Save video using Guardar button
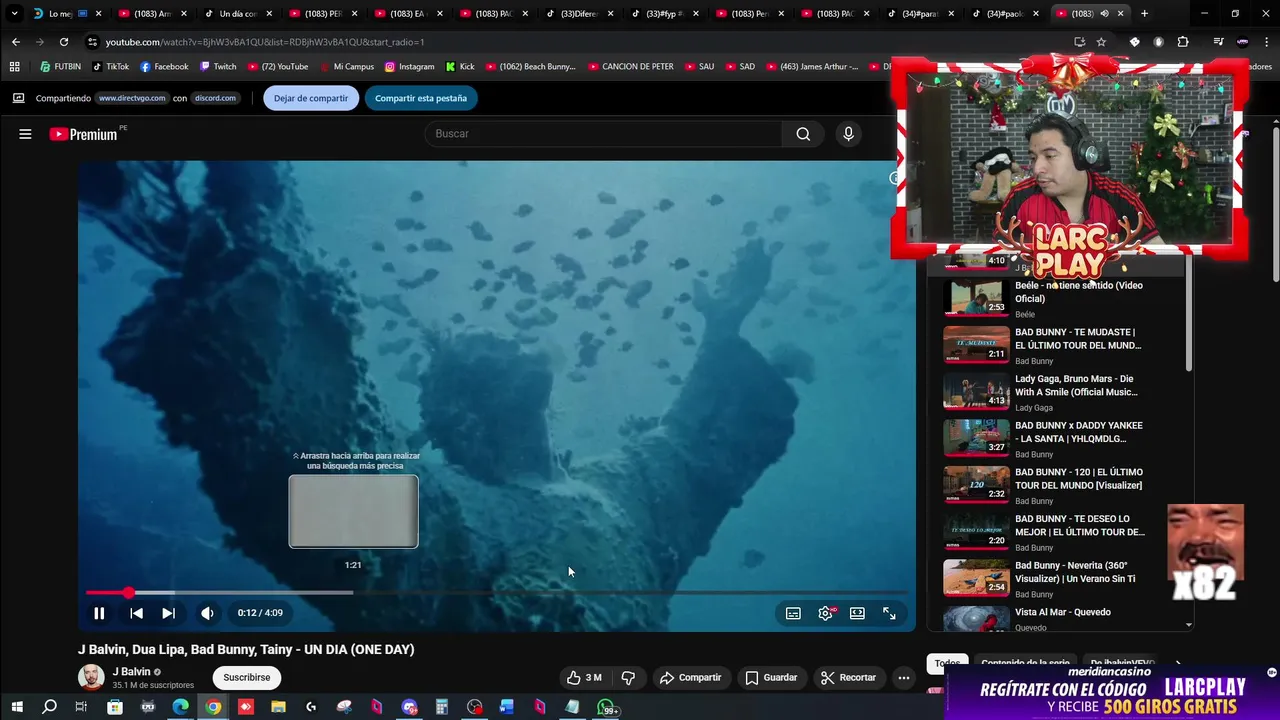The height and width of the screenshot is (720, 1280). click(x=772, y=677)
